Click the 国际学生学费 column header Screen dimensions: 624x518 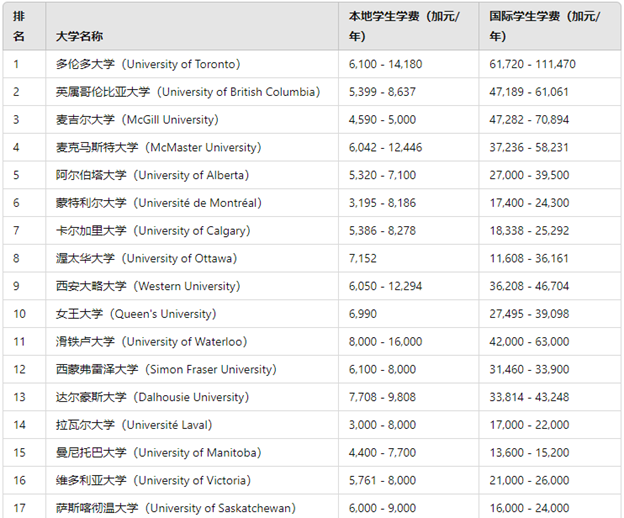coord(550,26)
